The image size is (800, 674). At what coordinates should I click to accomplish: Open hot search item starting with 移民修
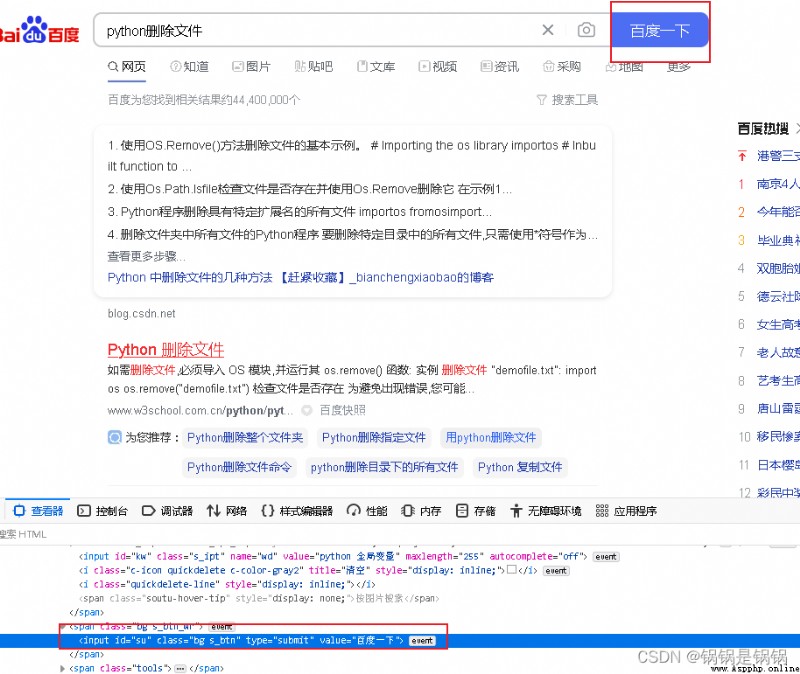point(779,437)
